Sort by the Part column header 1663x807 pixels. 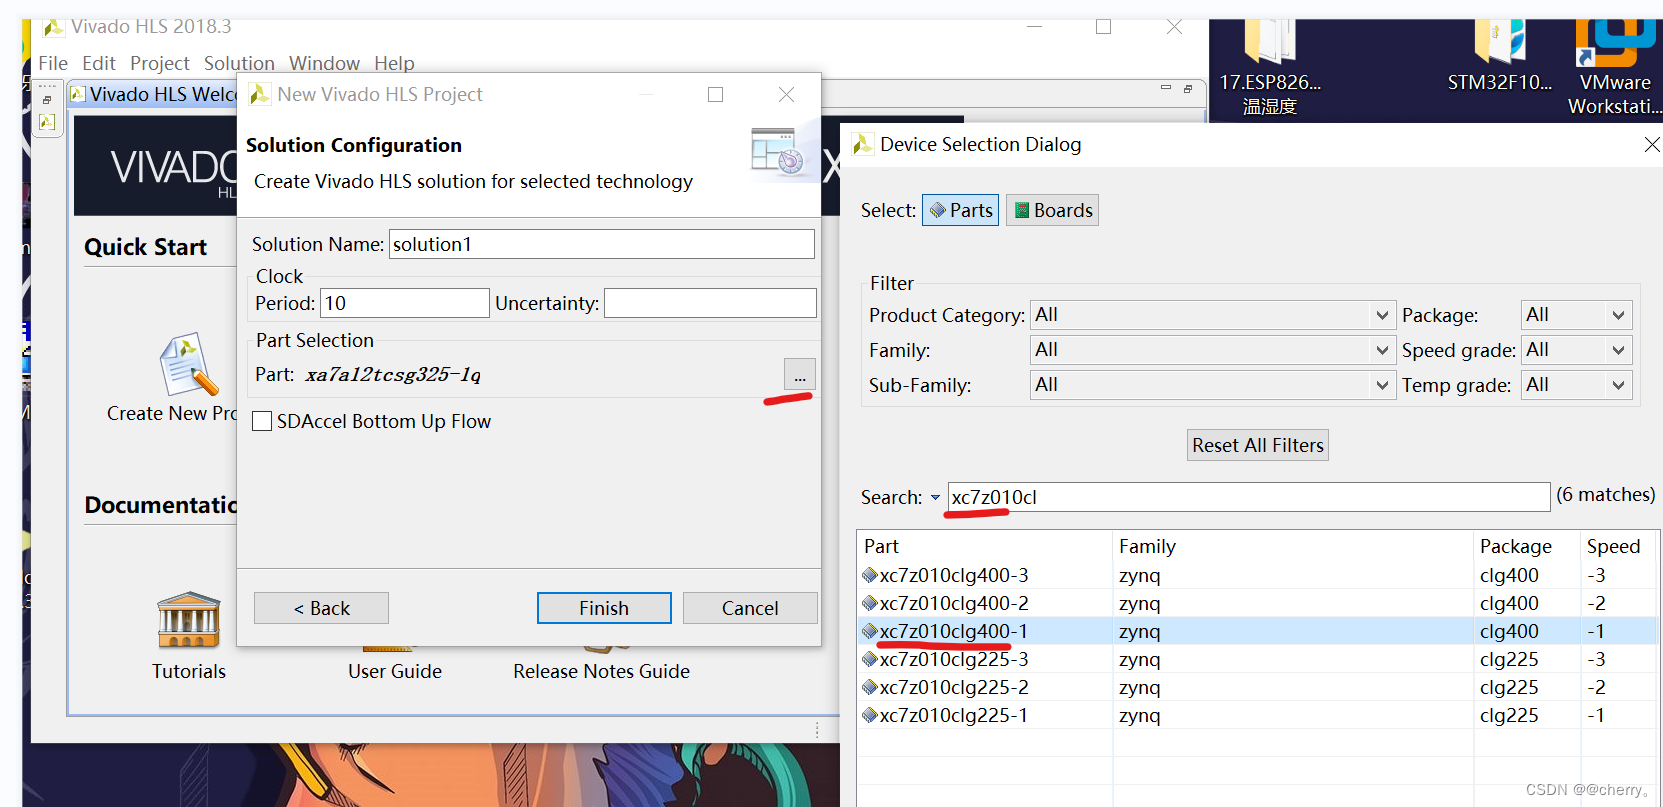pos(985,546)
